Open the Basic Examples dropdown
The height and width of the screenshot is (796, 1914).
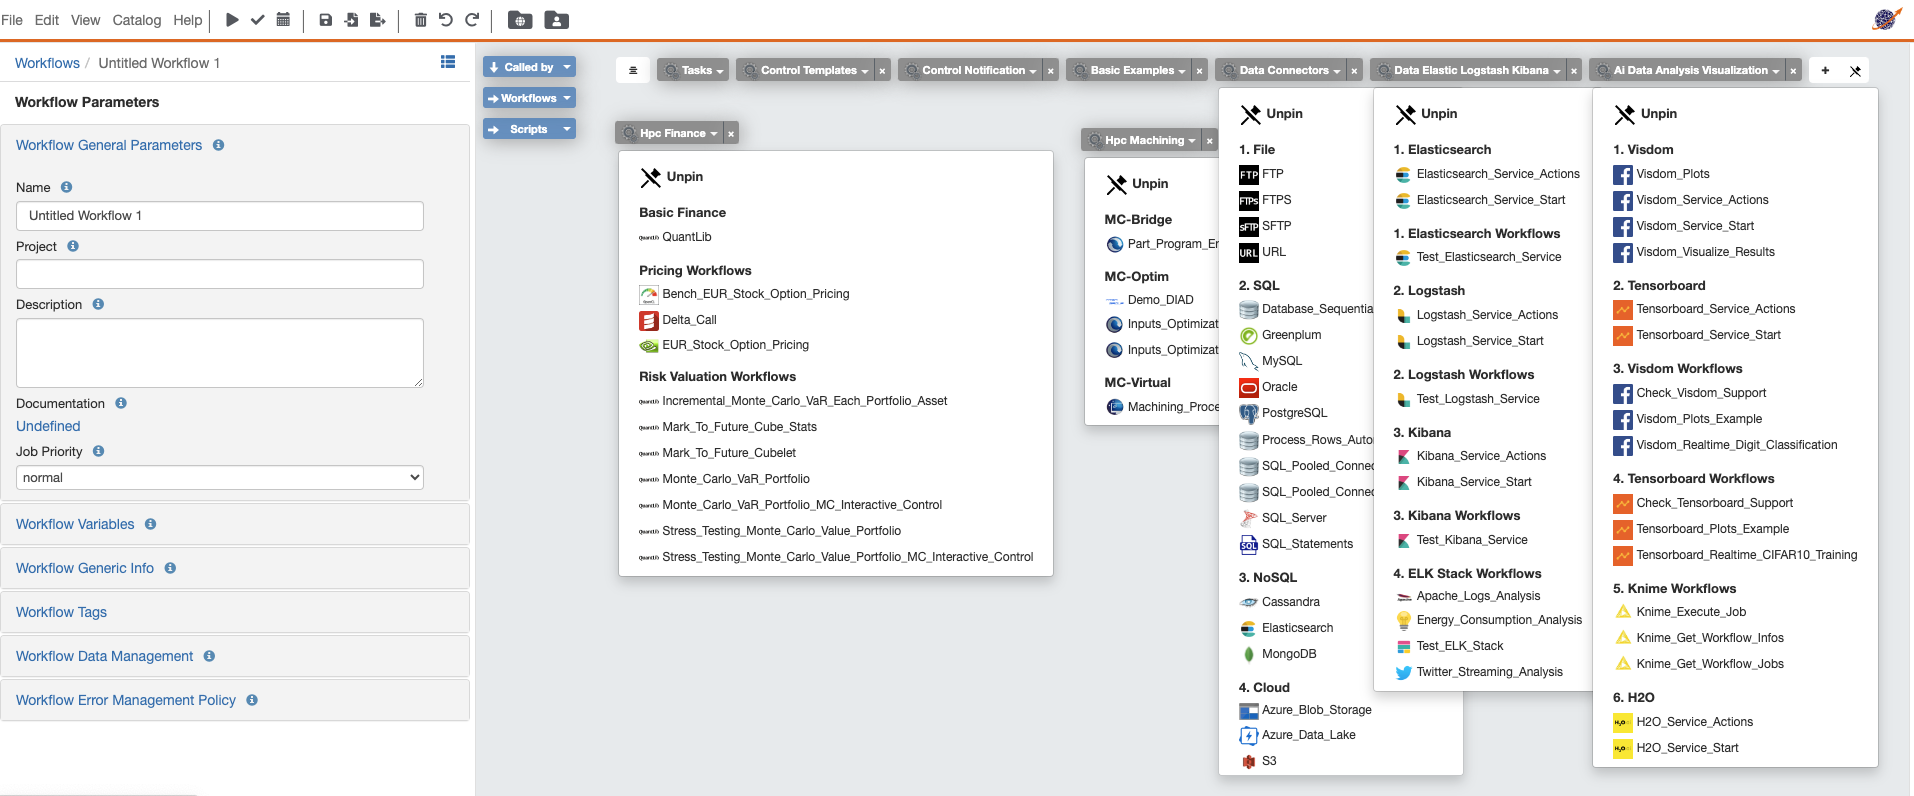coord(1128,70)
